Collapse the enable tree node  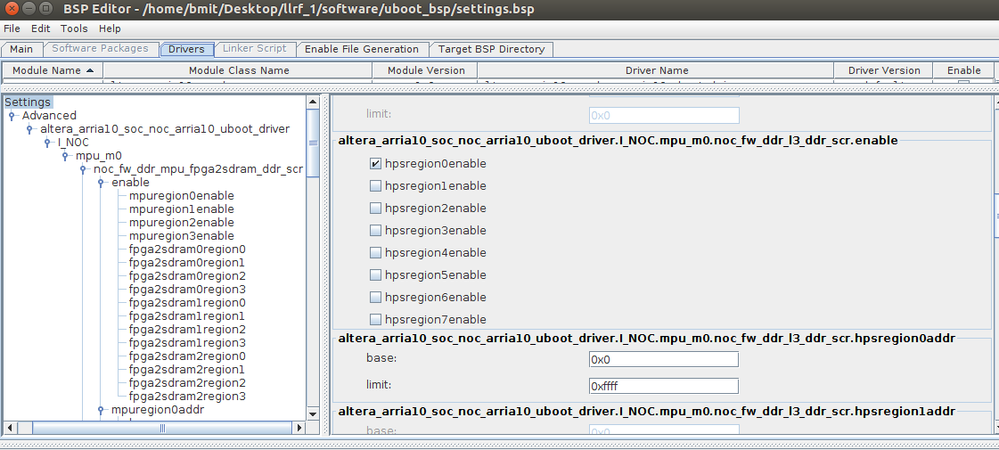click(101, 183)
